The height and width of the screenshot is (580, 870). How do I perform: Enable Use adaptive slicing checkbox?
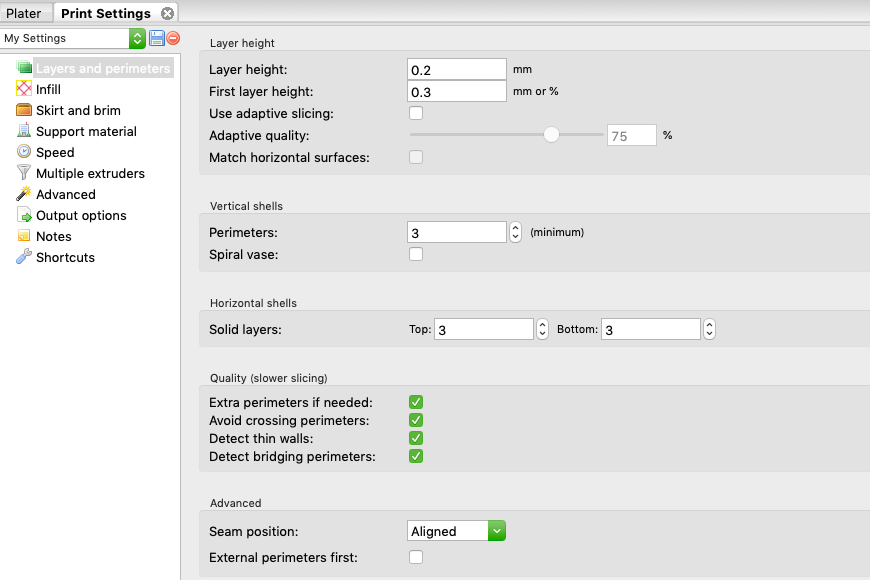coord(416,113)
